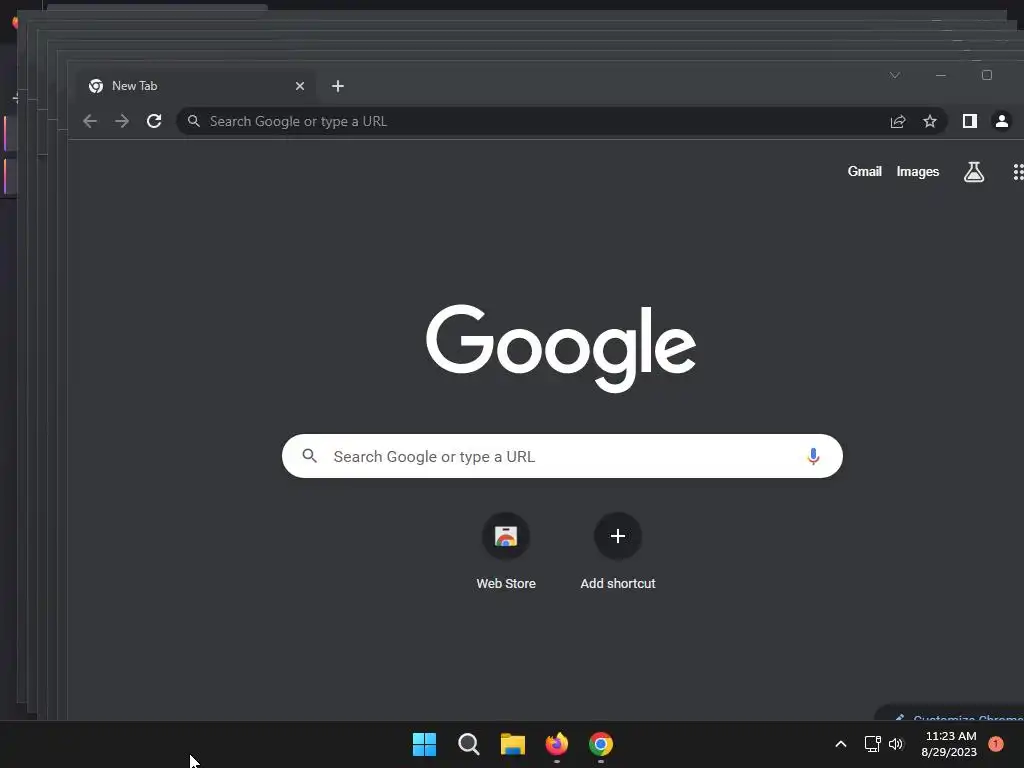The image size is (1024, 768).
Task: Minimize the Chrome window
Action: point(940,75)
